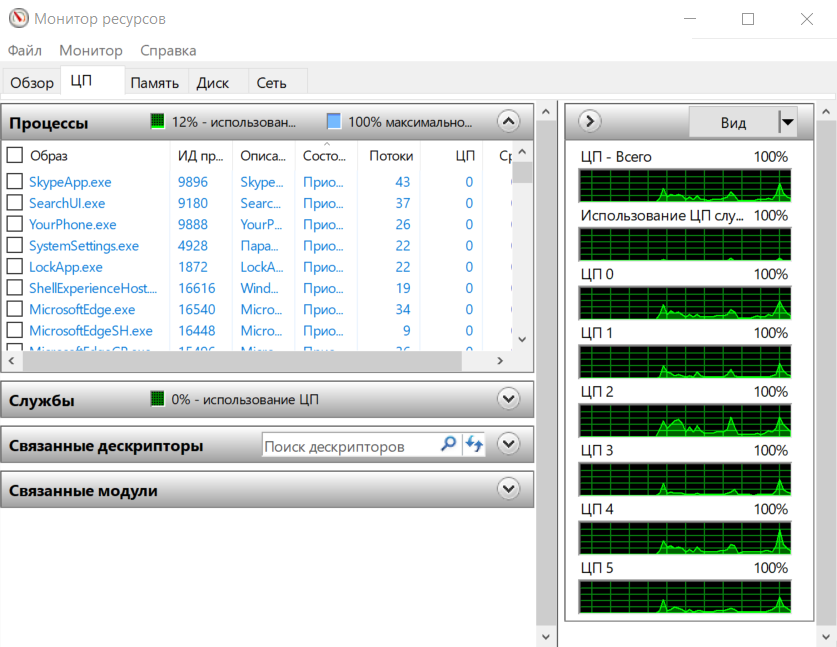Screen dimensions: 837x647
Task: Sort by the Описа... column header
Action: click(263, 156)
